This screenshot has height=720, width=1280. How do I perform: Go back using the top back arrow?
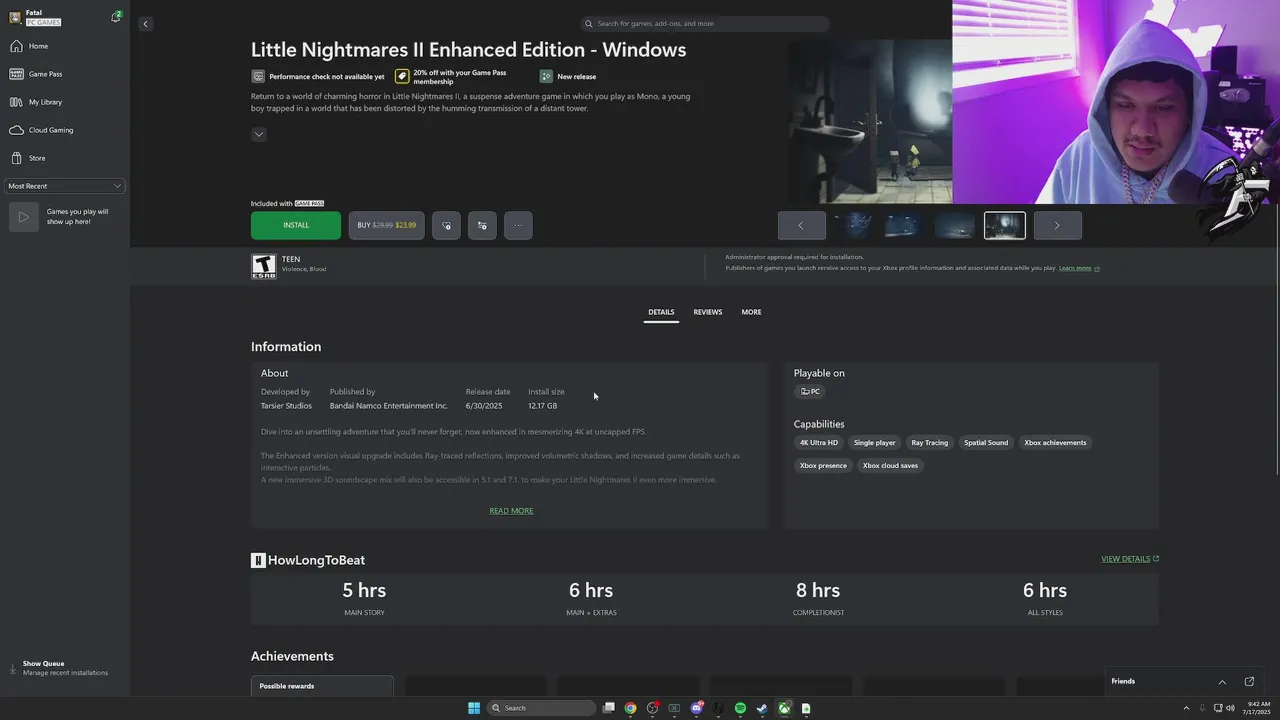[x=145, y=24]
